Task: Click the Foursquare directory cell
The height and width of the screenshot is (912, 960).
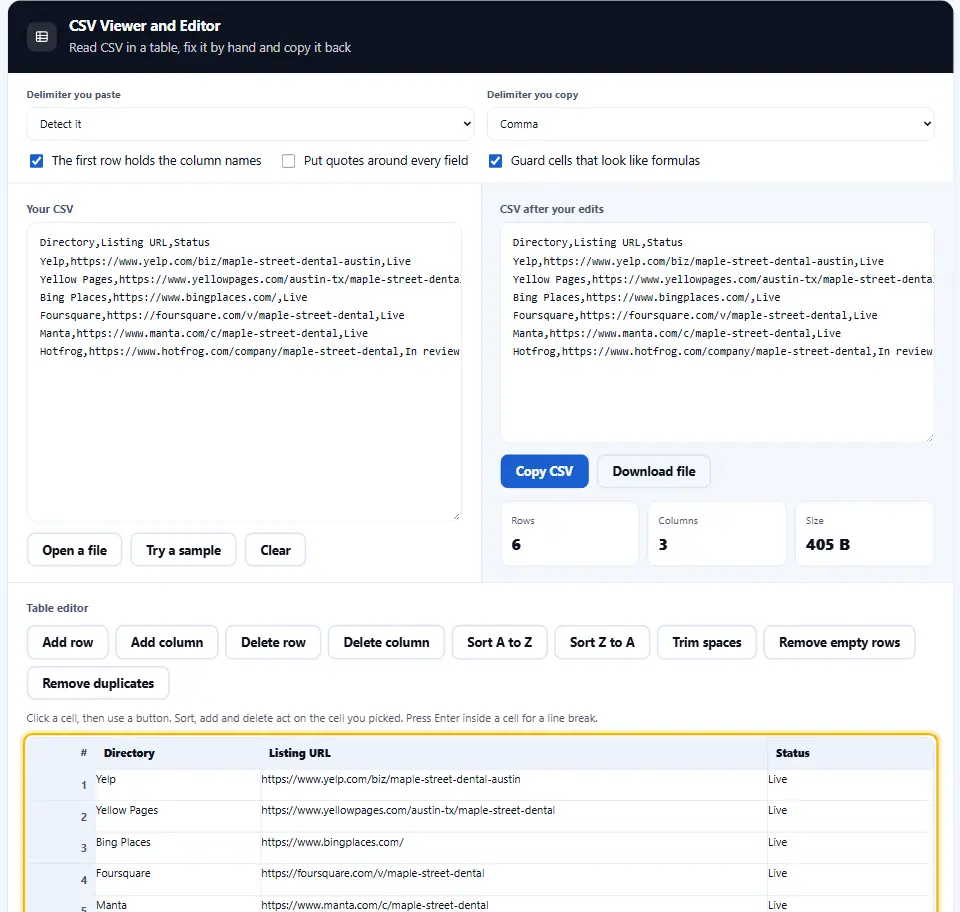Action: click(178, 879)
